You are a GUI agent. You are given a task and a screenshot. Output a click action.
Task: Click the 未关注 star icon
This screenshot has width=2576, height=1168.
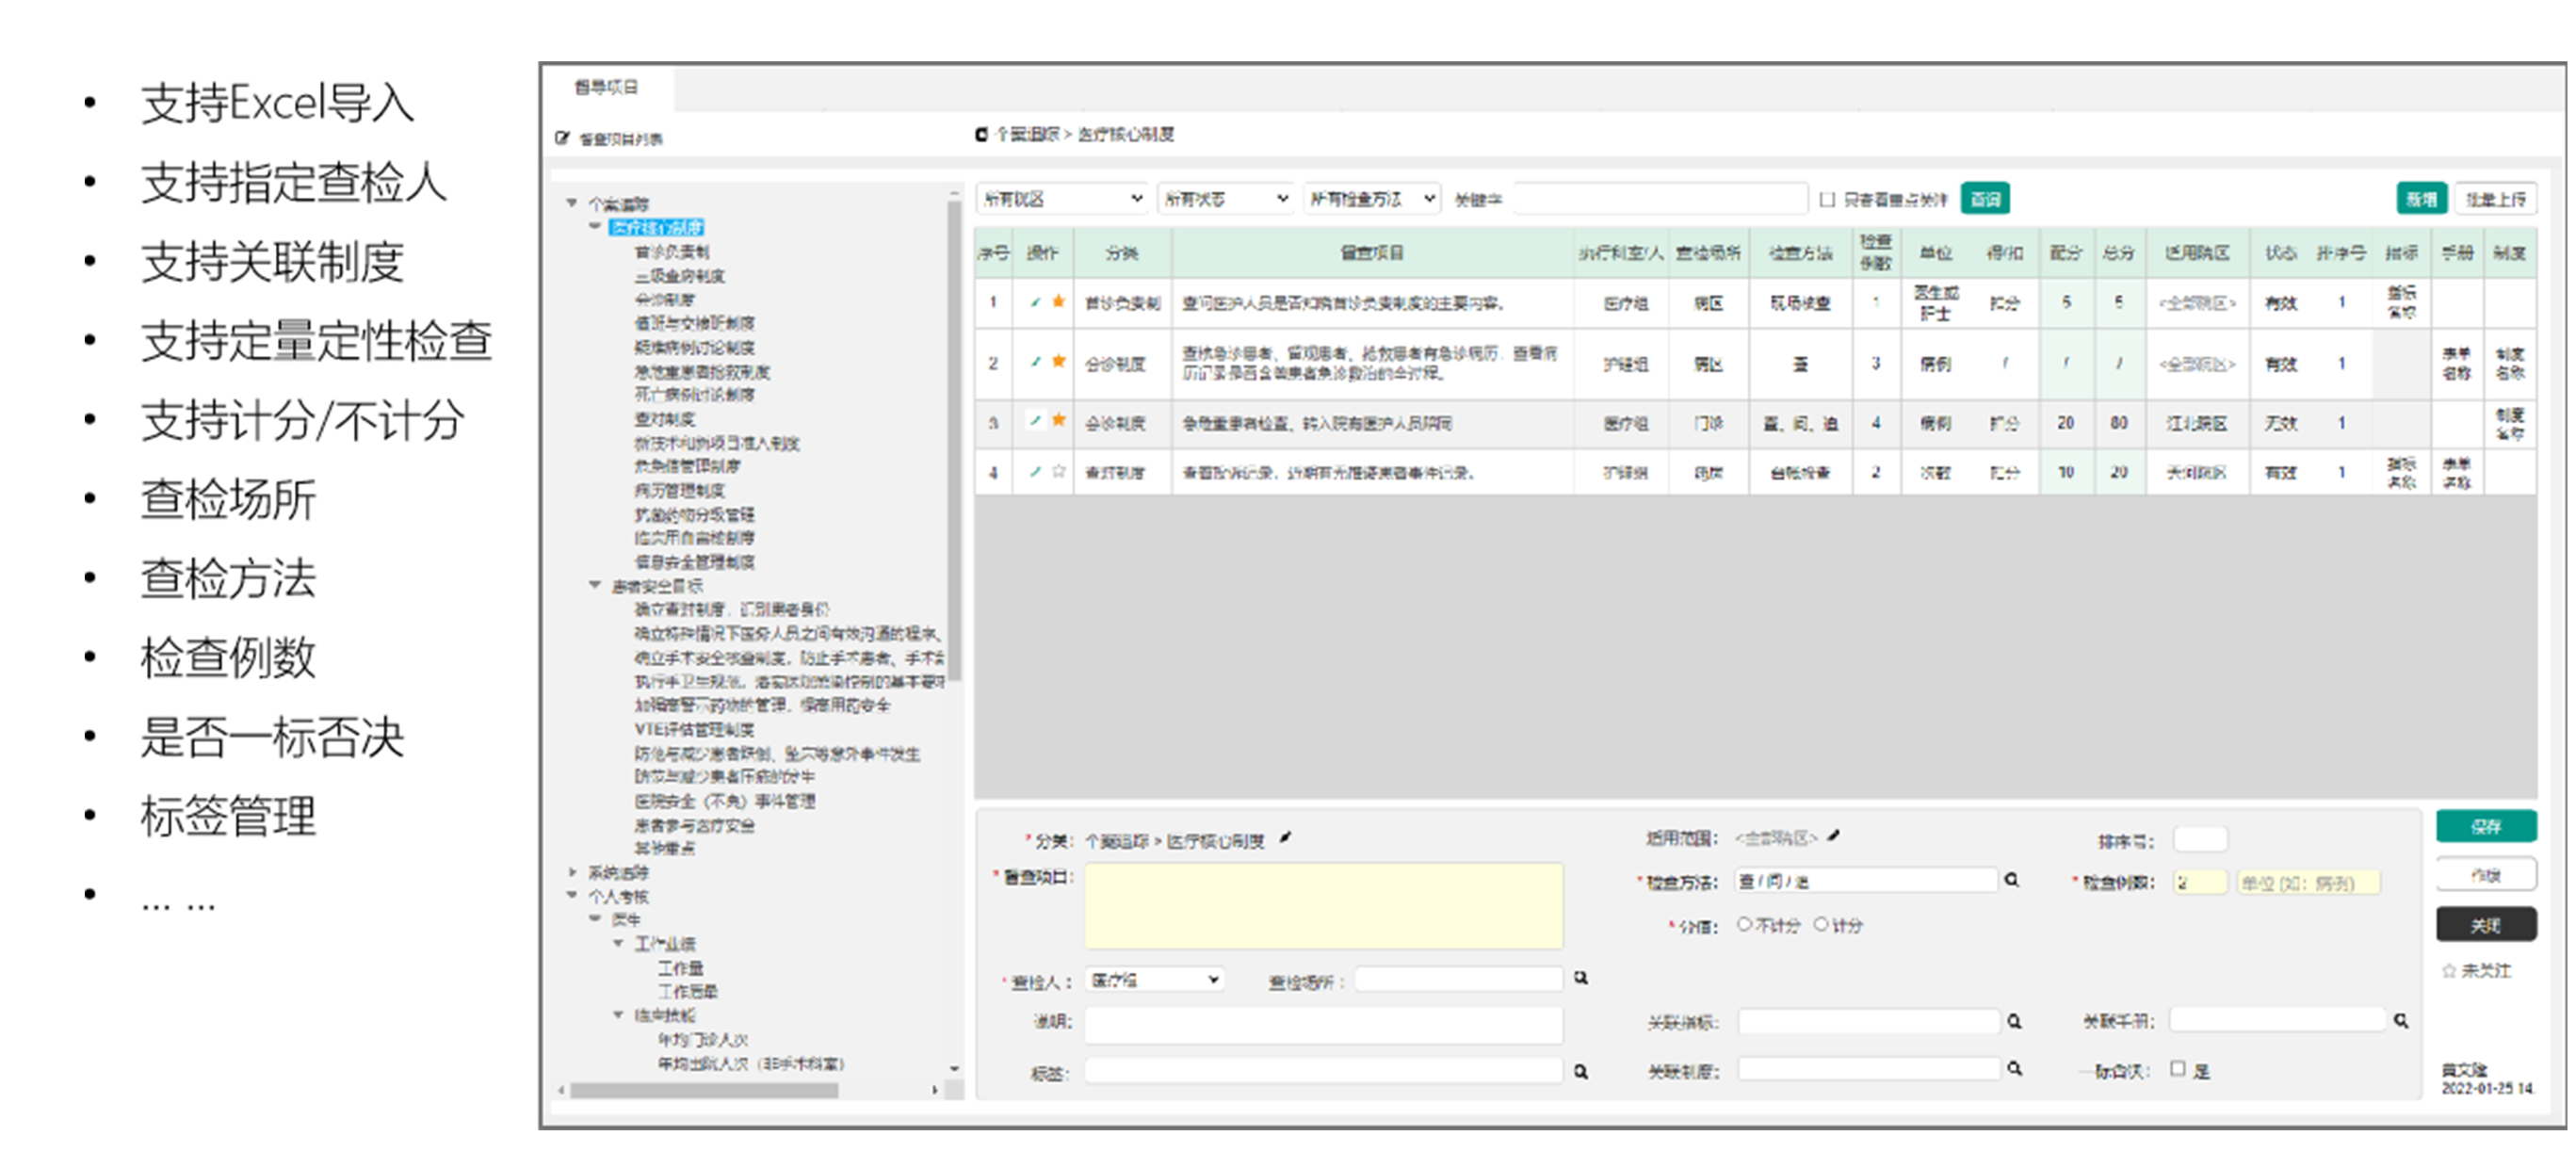(x=2449, y=970)
